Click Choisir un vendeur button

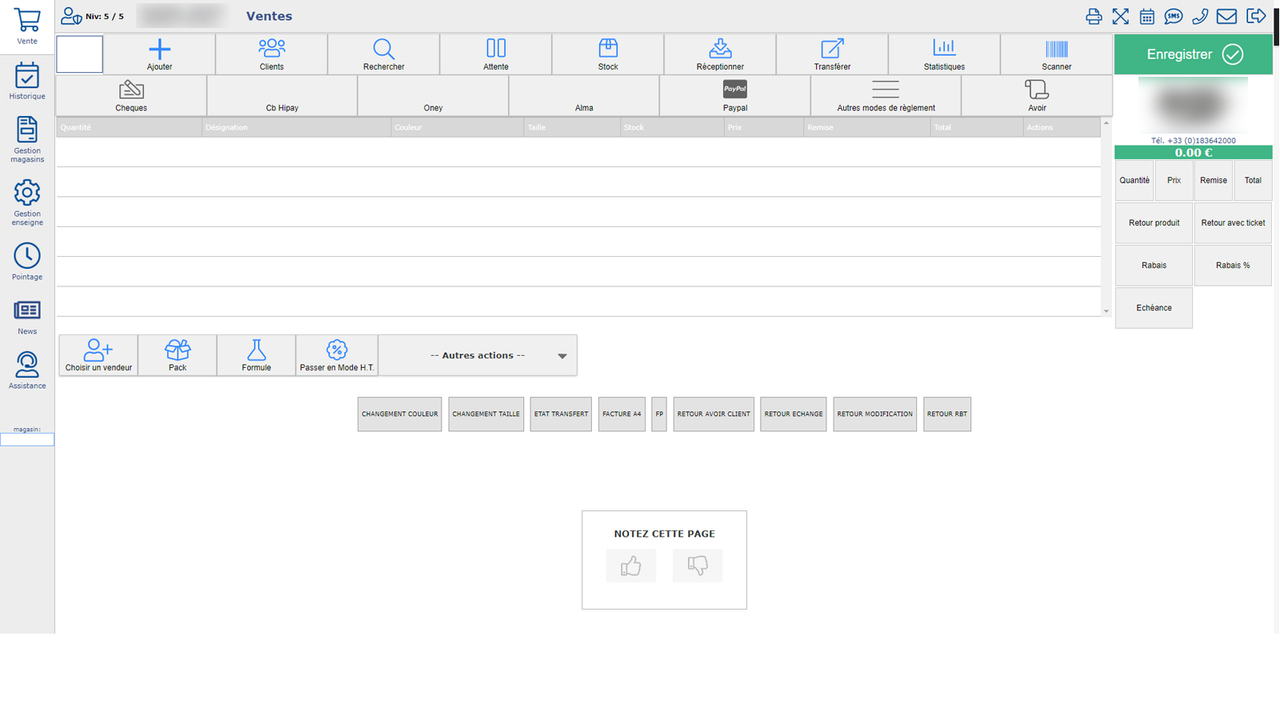(98, 355)
